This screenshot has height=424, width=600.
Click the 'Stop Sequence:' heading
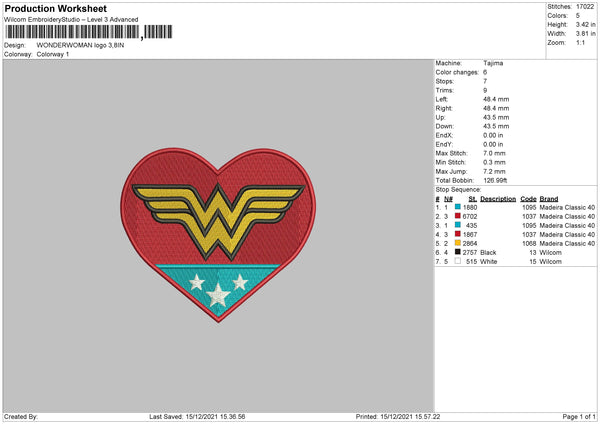tap(458, 190)
